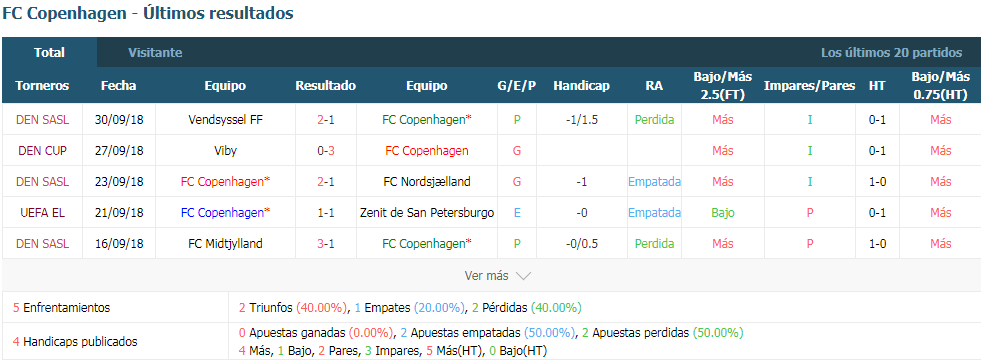Open Zenit de San Petersburgo team page
This screenshot has width=981, height=361.
click(427, 213)
